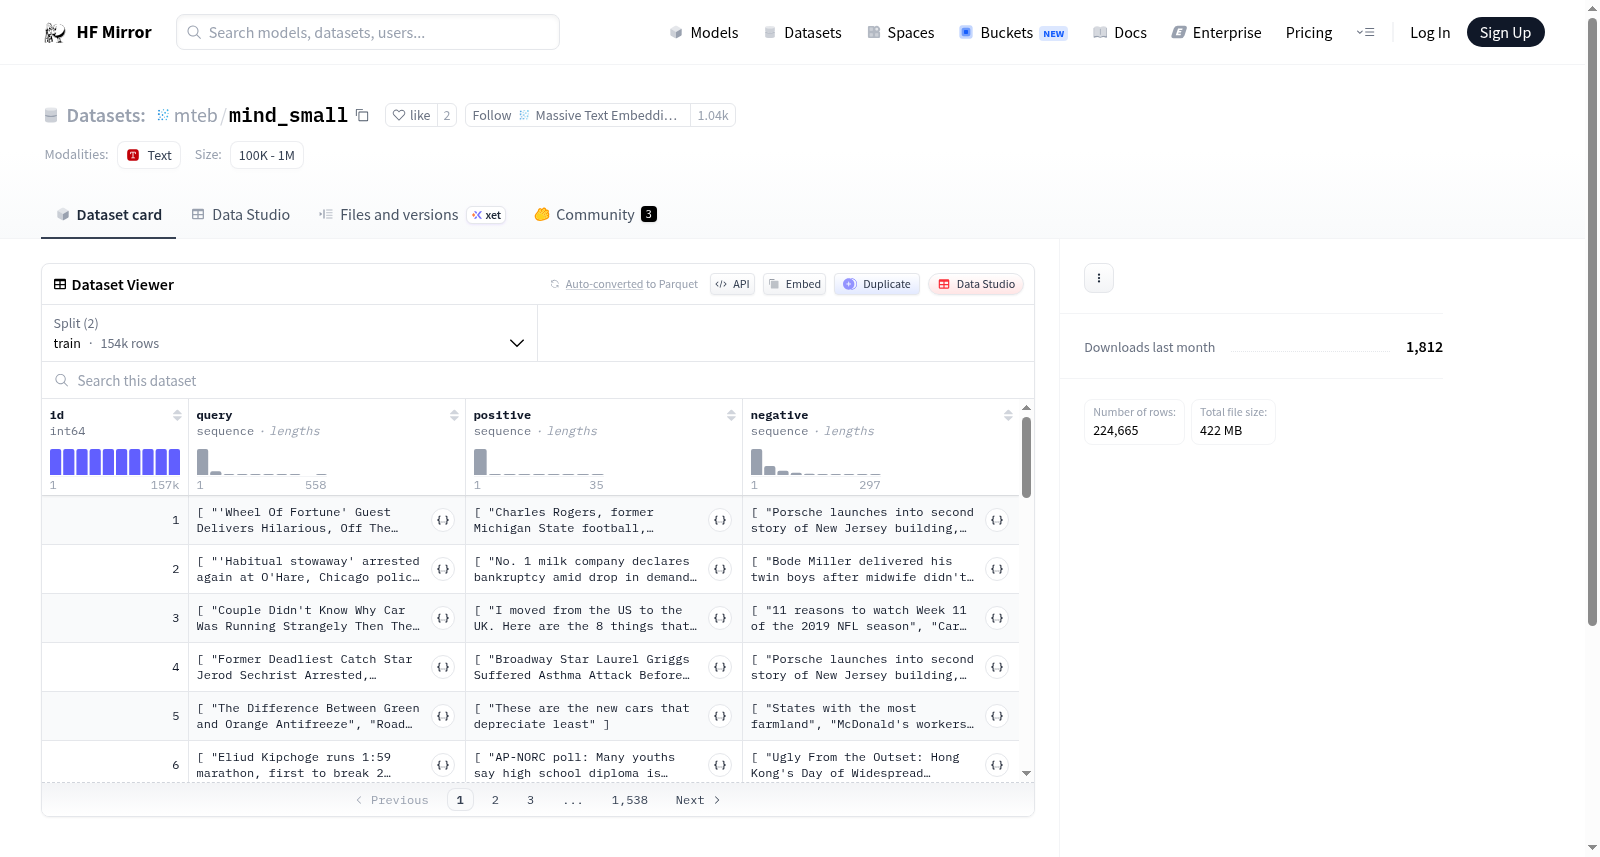Image resolution: width=1600 pixels, height=857 pixels.
Task: Copy dataset name with the copy icon
Action: click(x=362, y=115)
